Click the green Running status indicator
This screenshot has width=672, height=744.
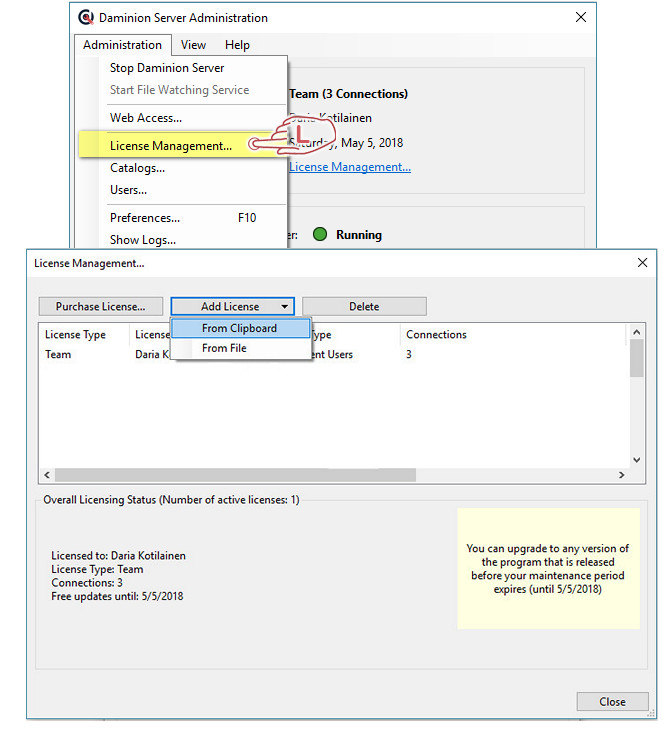pos(320,235)
